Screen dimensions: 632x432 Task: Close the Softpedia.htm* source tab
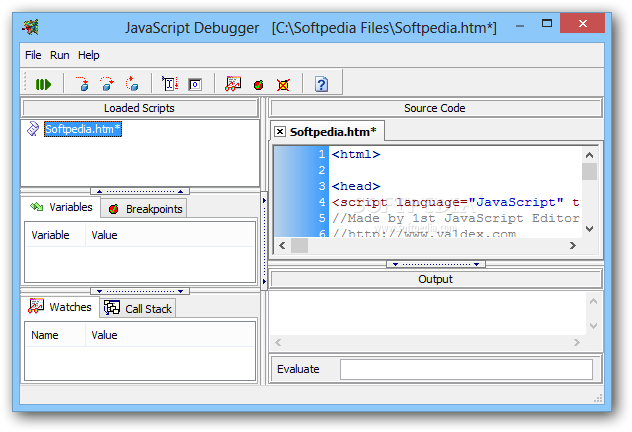pyautogui.click(x=280, y=131)
